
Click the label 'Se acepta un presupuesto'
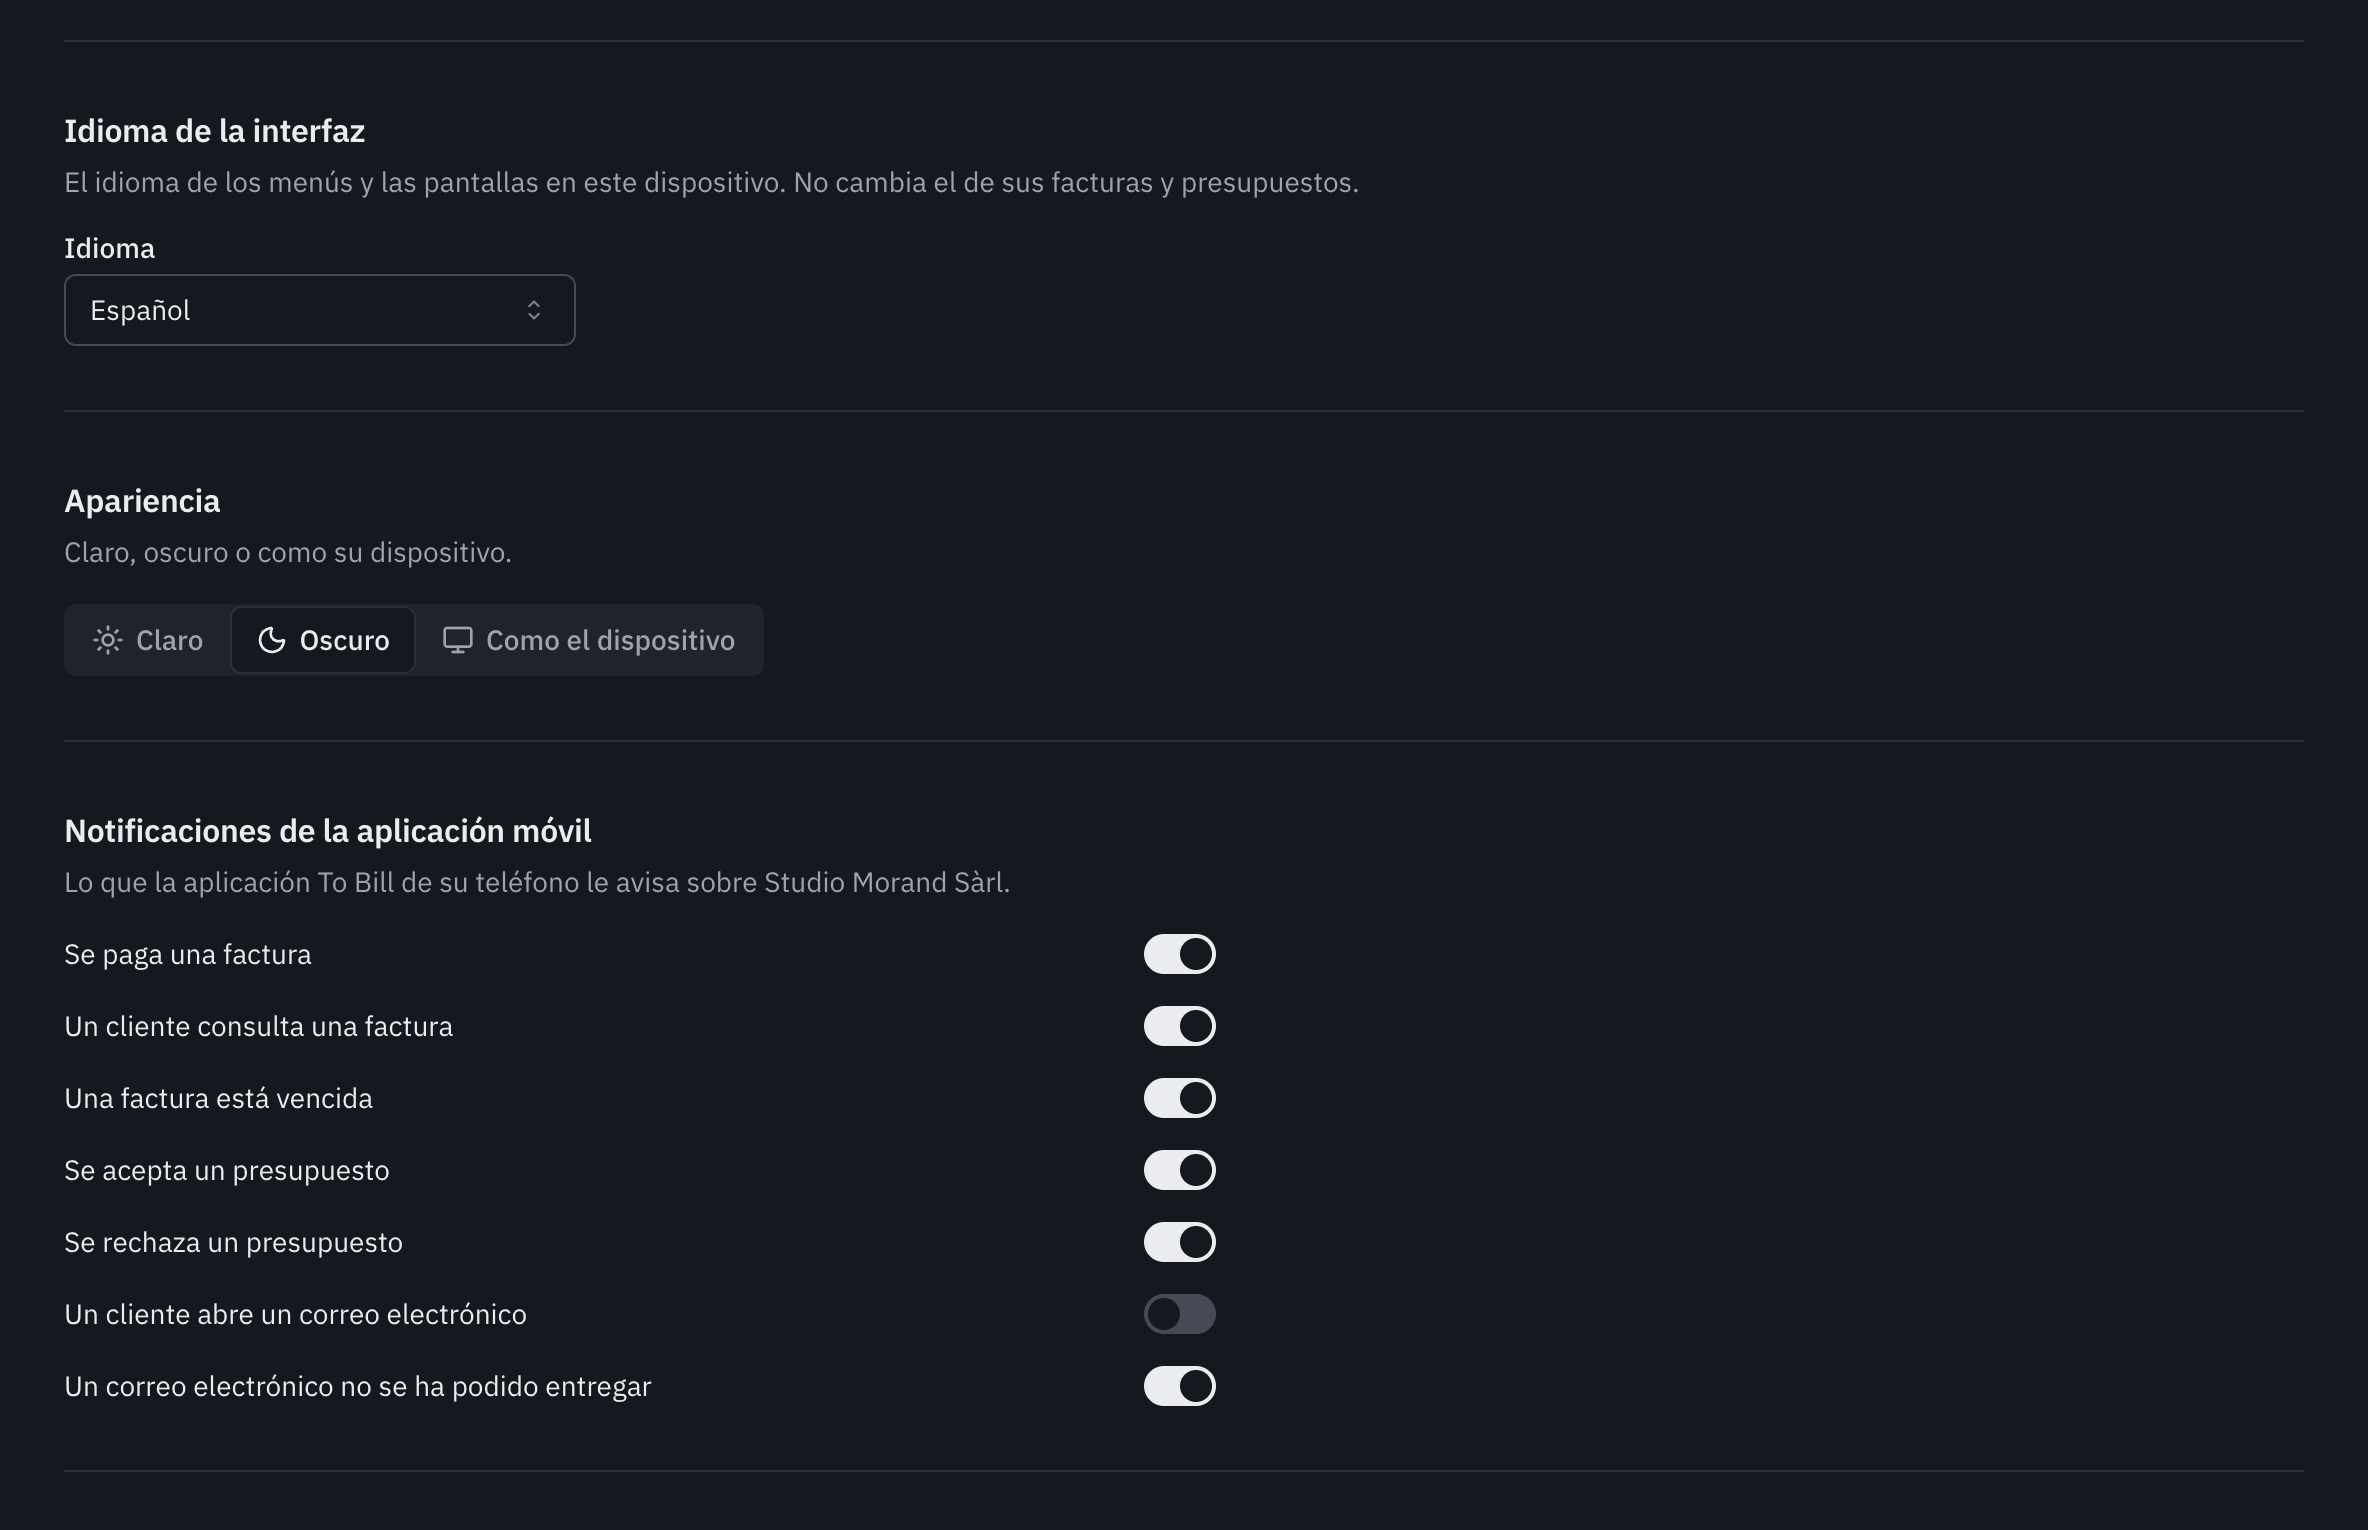pyautogui.click(x=227, y=1170)
